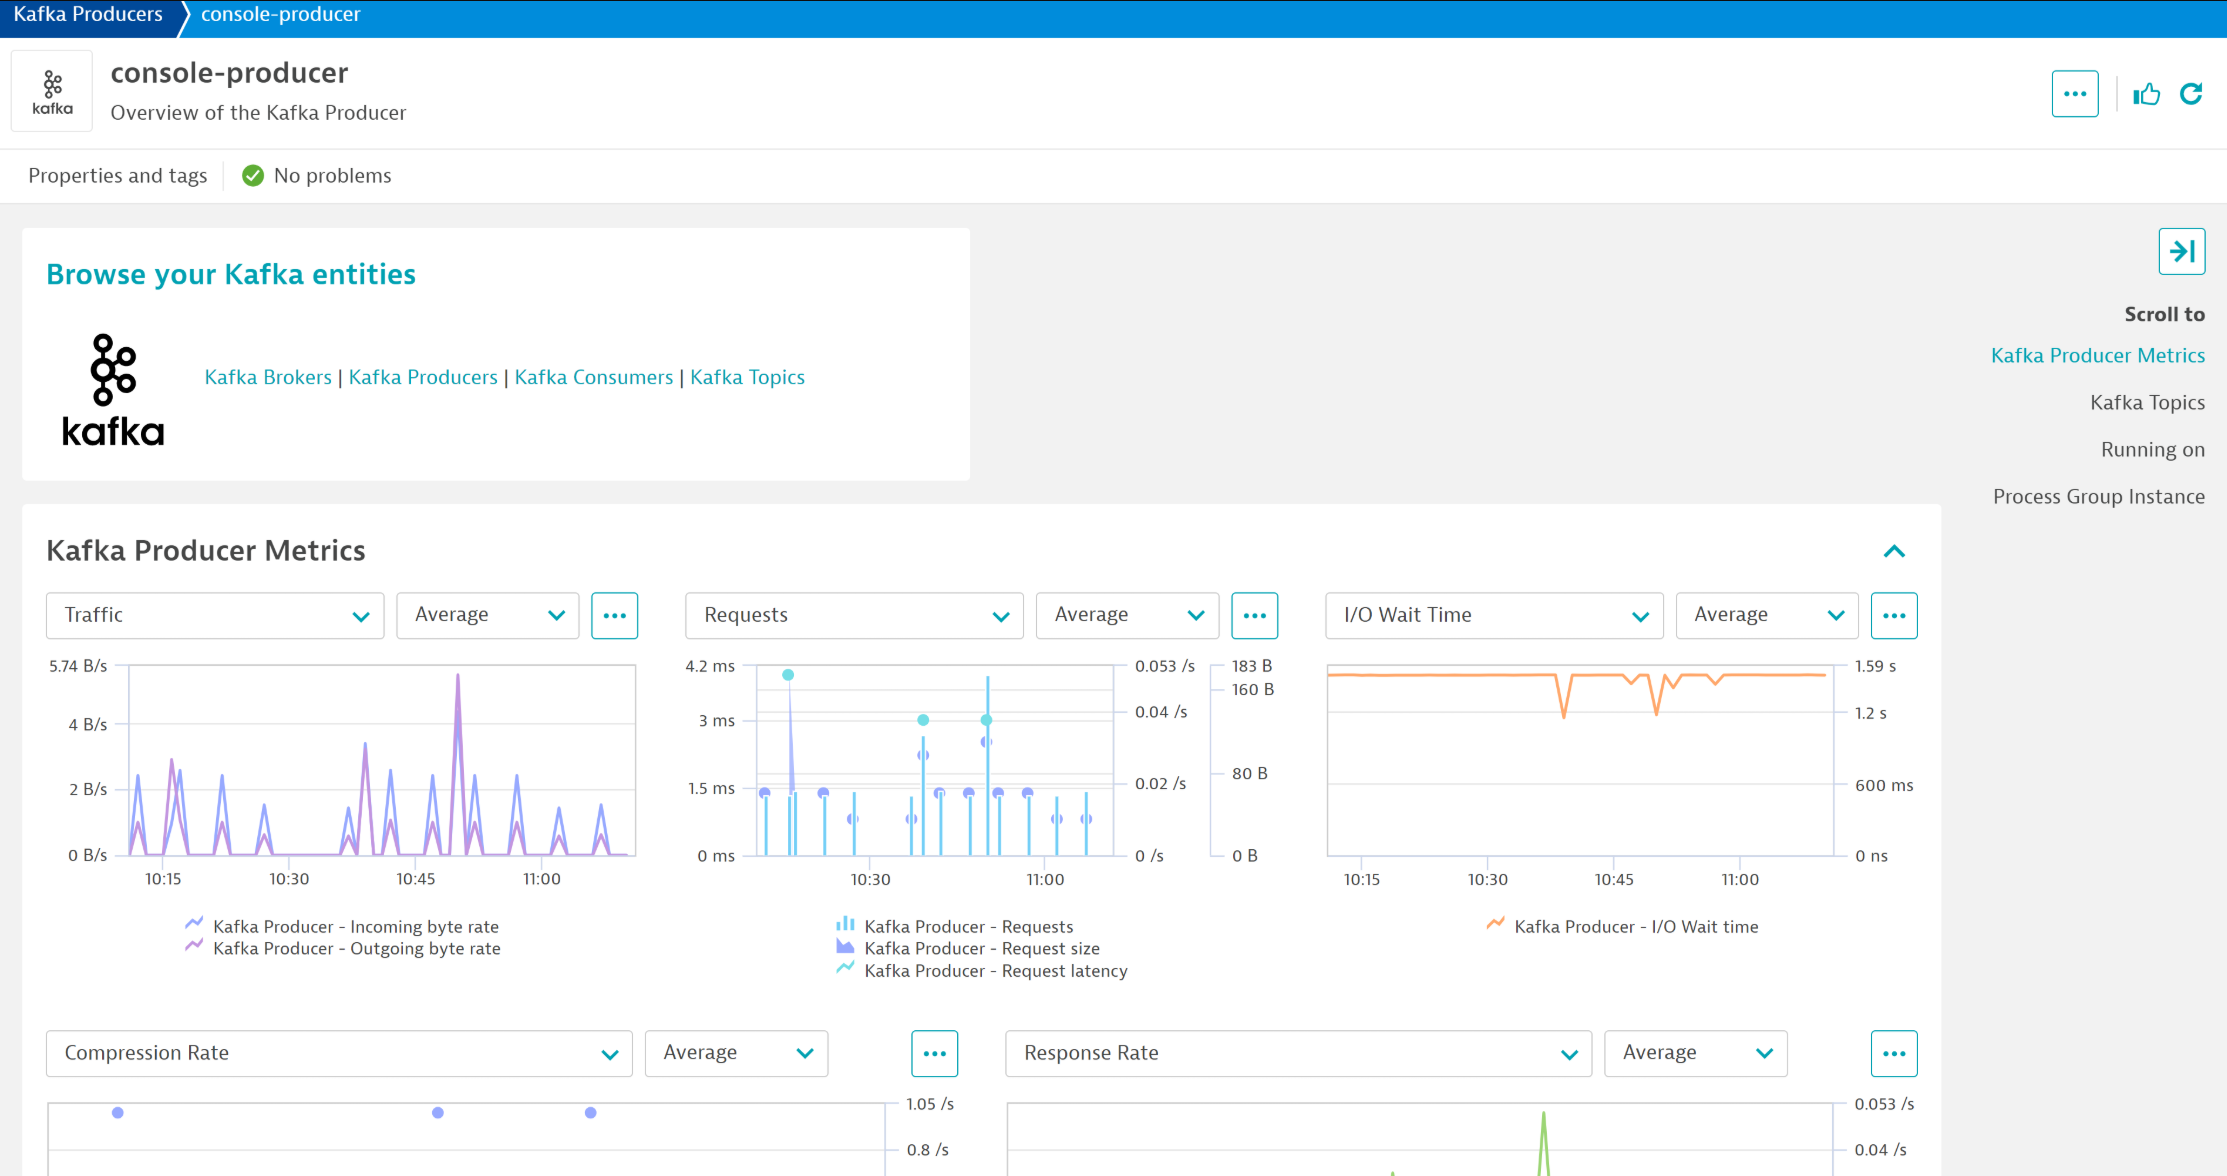Jump to Process Group Instance section
This screenshot has height=1176, width=2227.
coord(2098,497)
